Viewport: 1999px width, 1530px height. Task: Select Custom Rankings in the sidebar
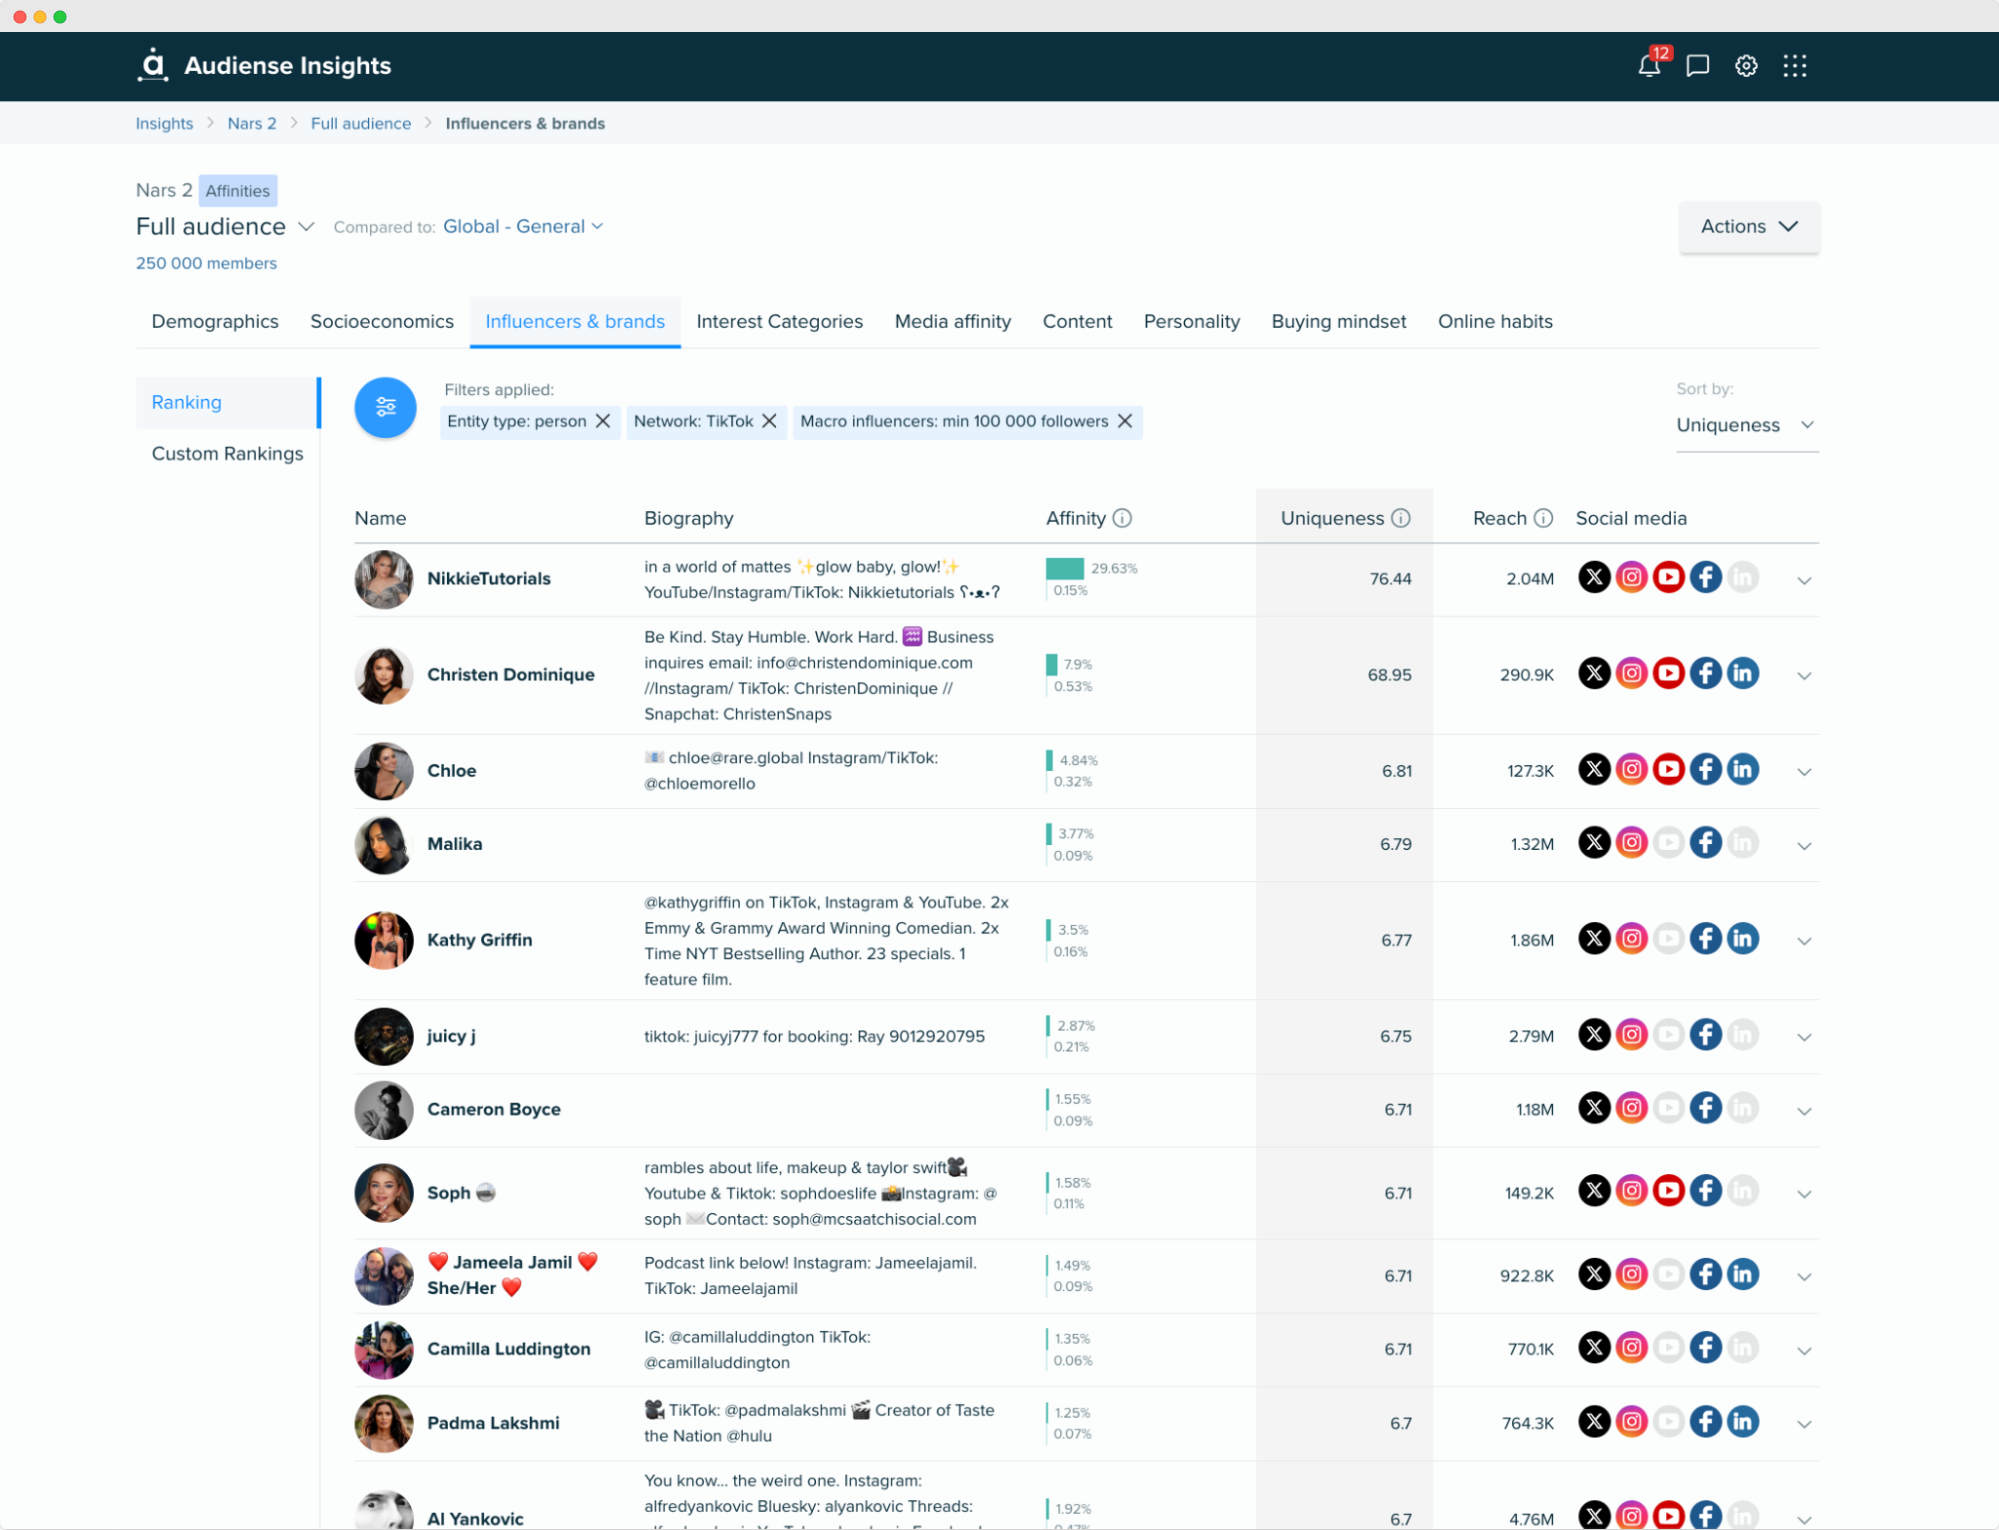click(228, 454)
